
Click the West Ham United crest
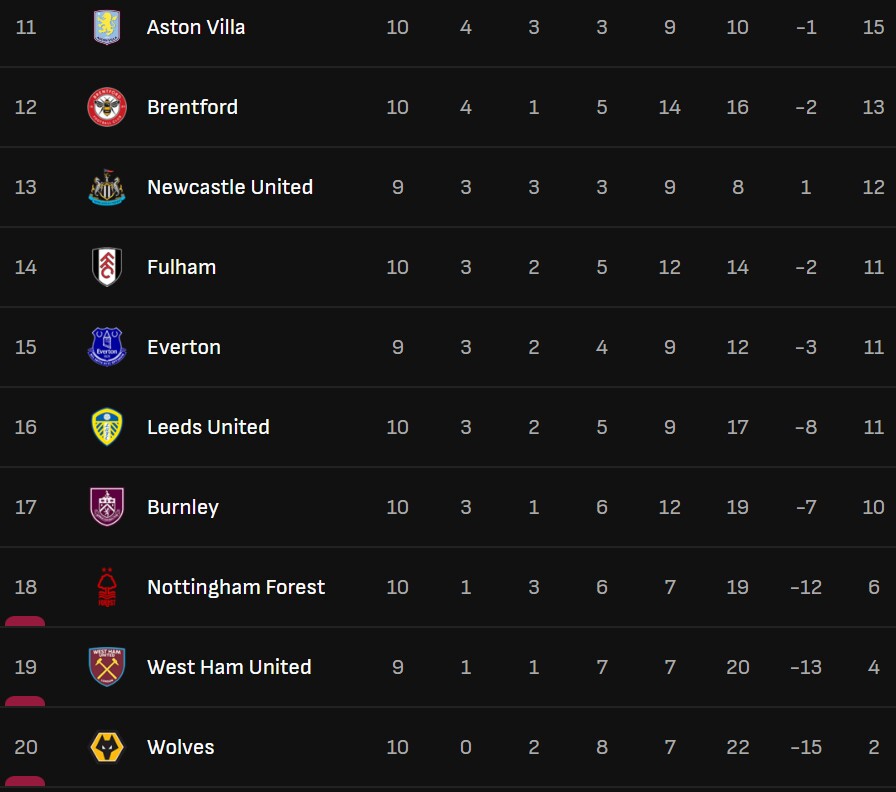(106, 667)
